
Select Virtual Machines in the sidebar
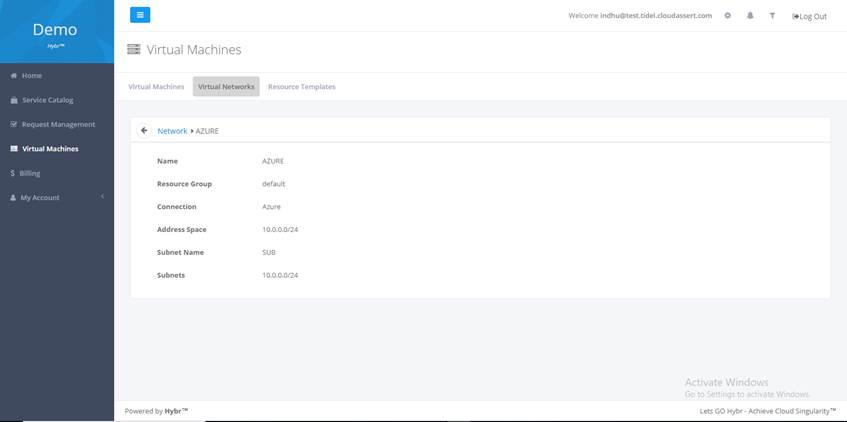(50, 149)
